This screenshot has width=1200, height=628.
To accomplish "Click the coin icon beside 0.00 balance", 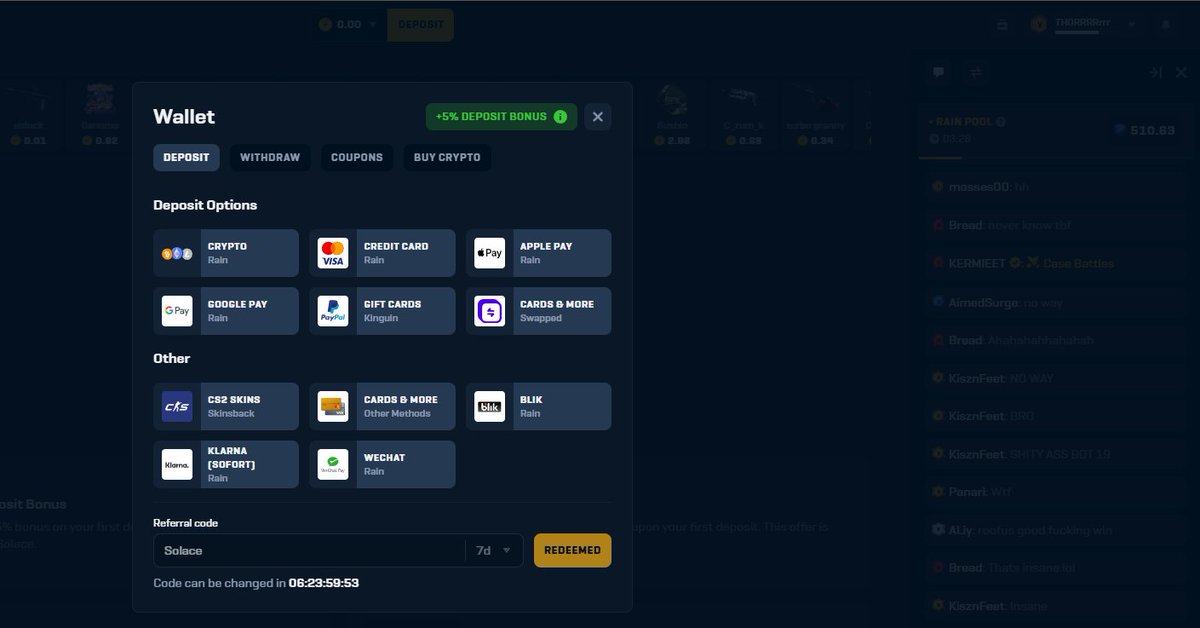I will click(x=325, y=25).
